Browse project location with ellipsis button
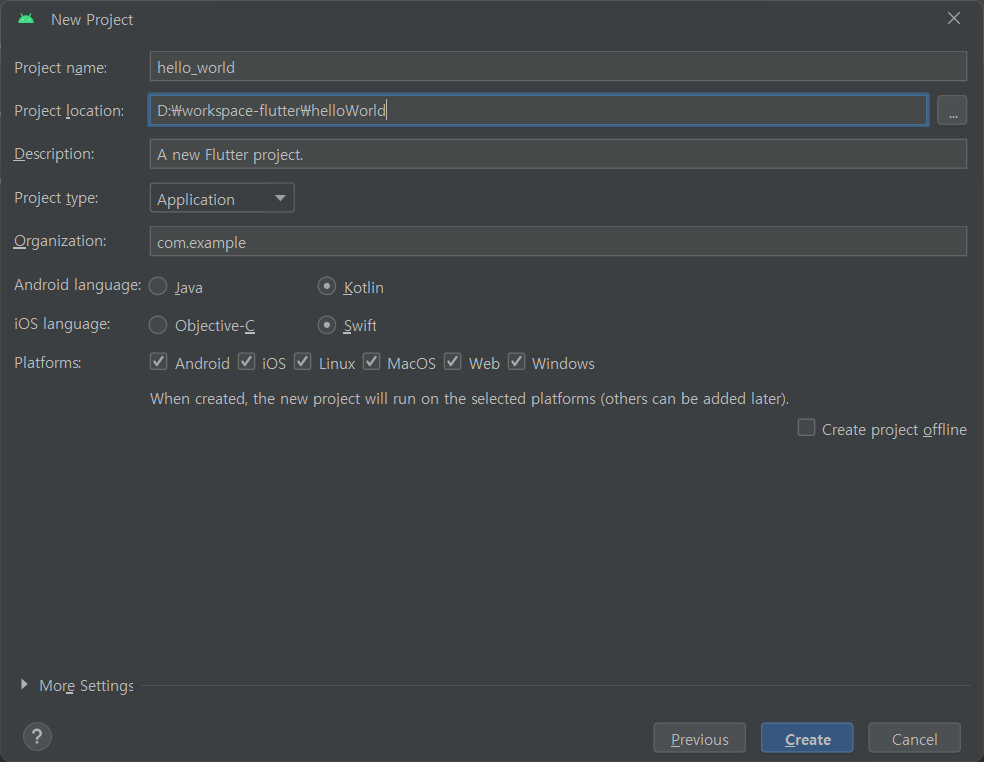This screenshot has height=762, width=984. tap(952, 110)
